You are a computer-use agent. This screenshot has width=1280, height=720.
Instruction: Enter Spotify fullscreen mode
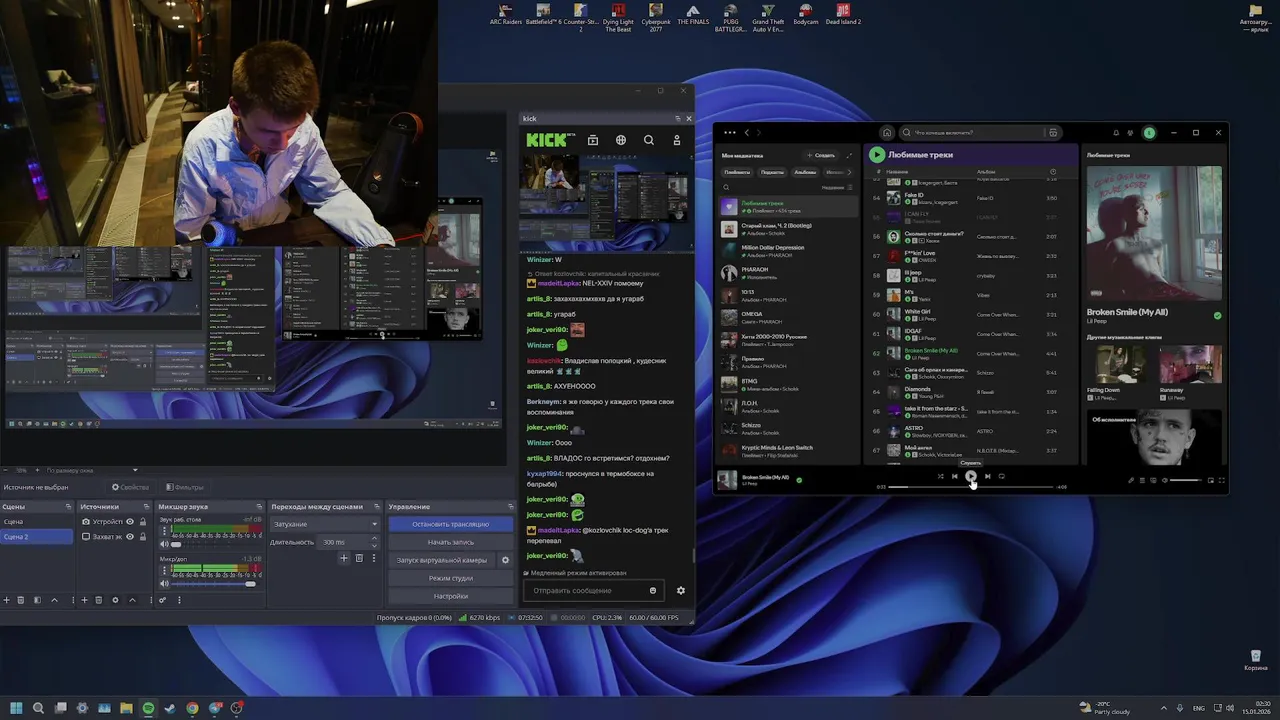click(1221, 480)
